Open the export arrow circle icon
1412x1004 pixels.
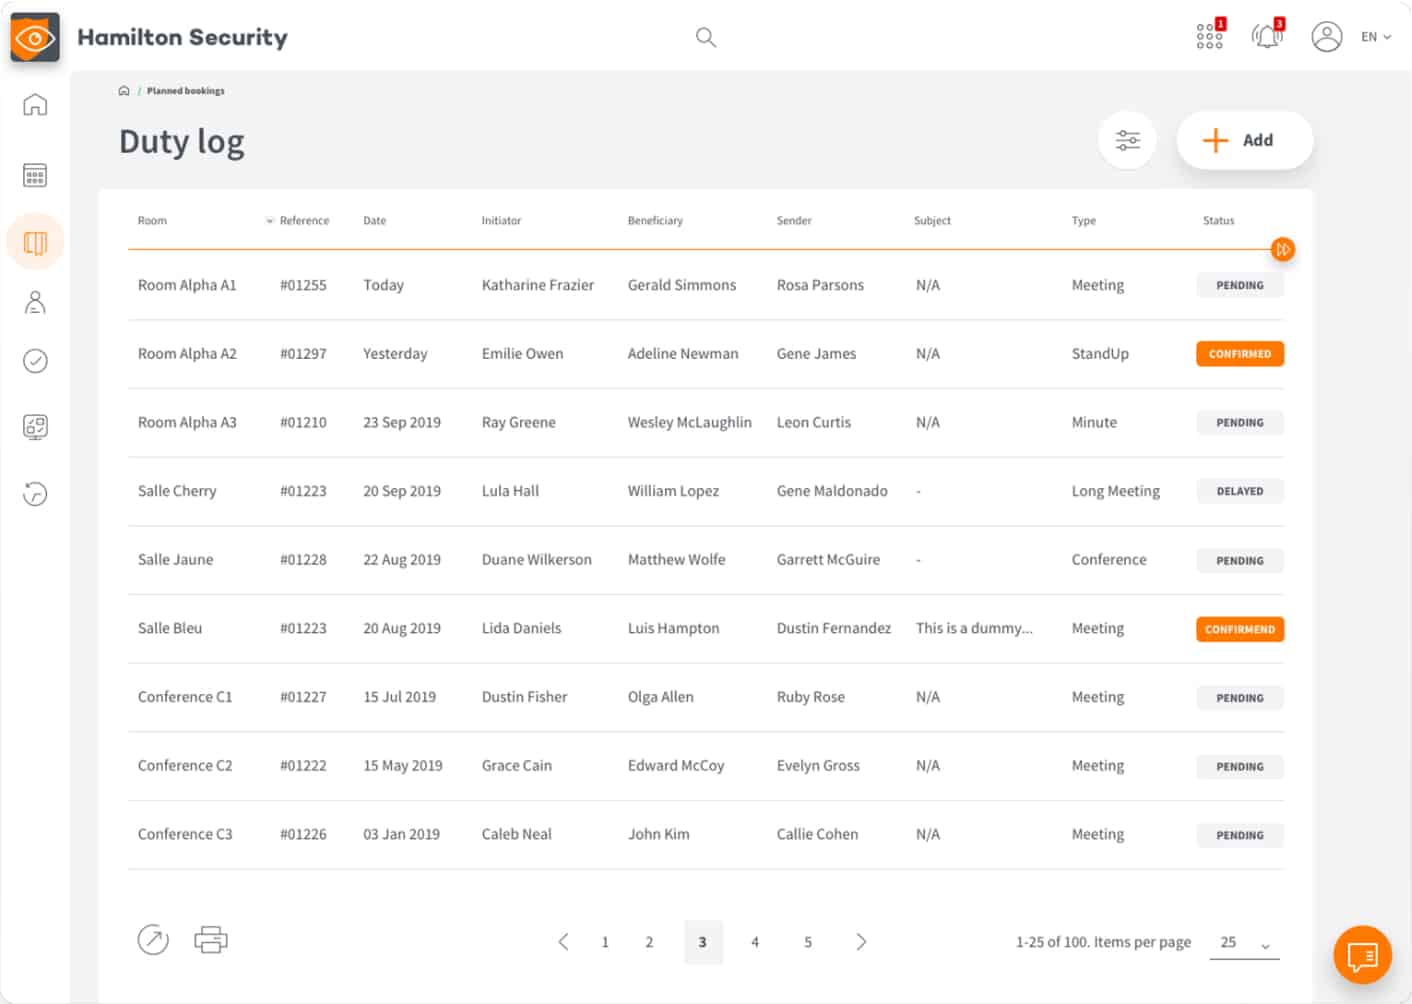(153, 940)
